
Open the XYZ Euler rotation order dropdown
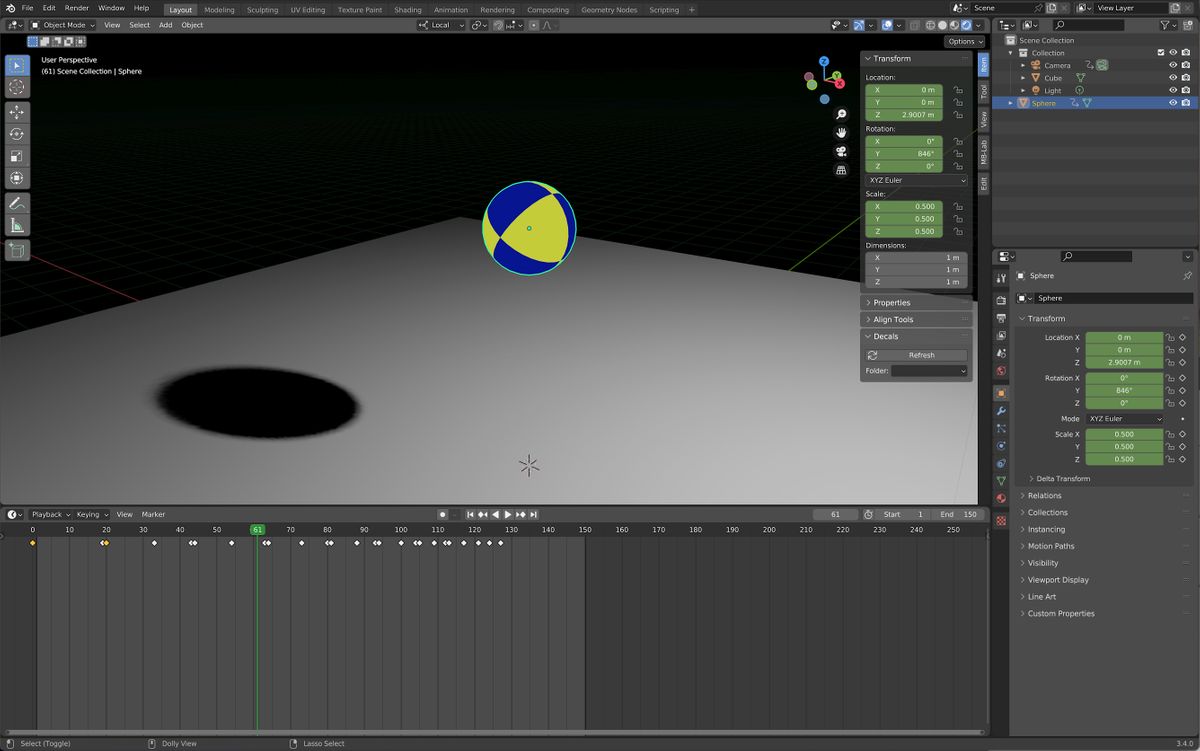[914, 179]
